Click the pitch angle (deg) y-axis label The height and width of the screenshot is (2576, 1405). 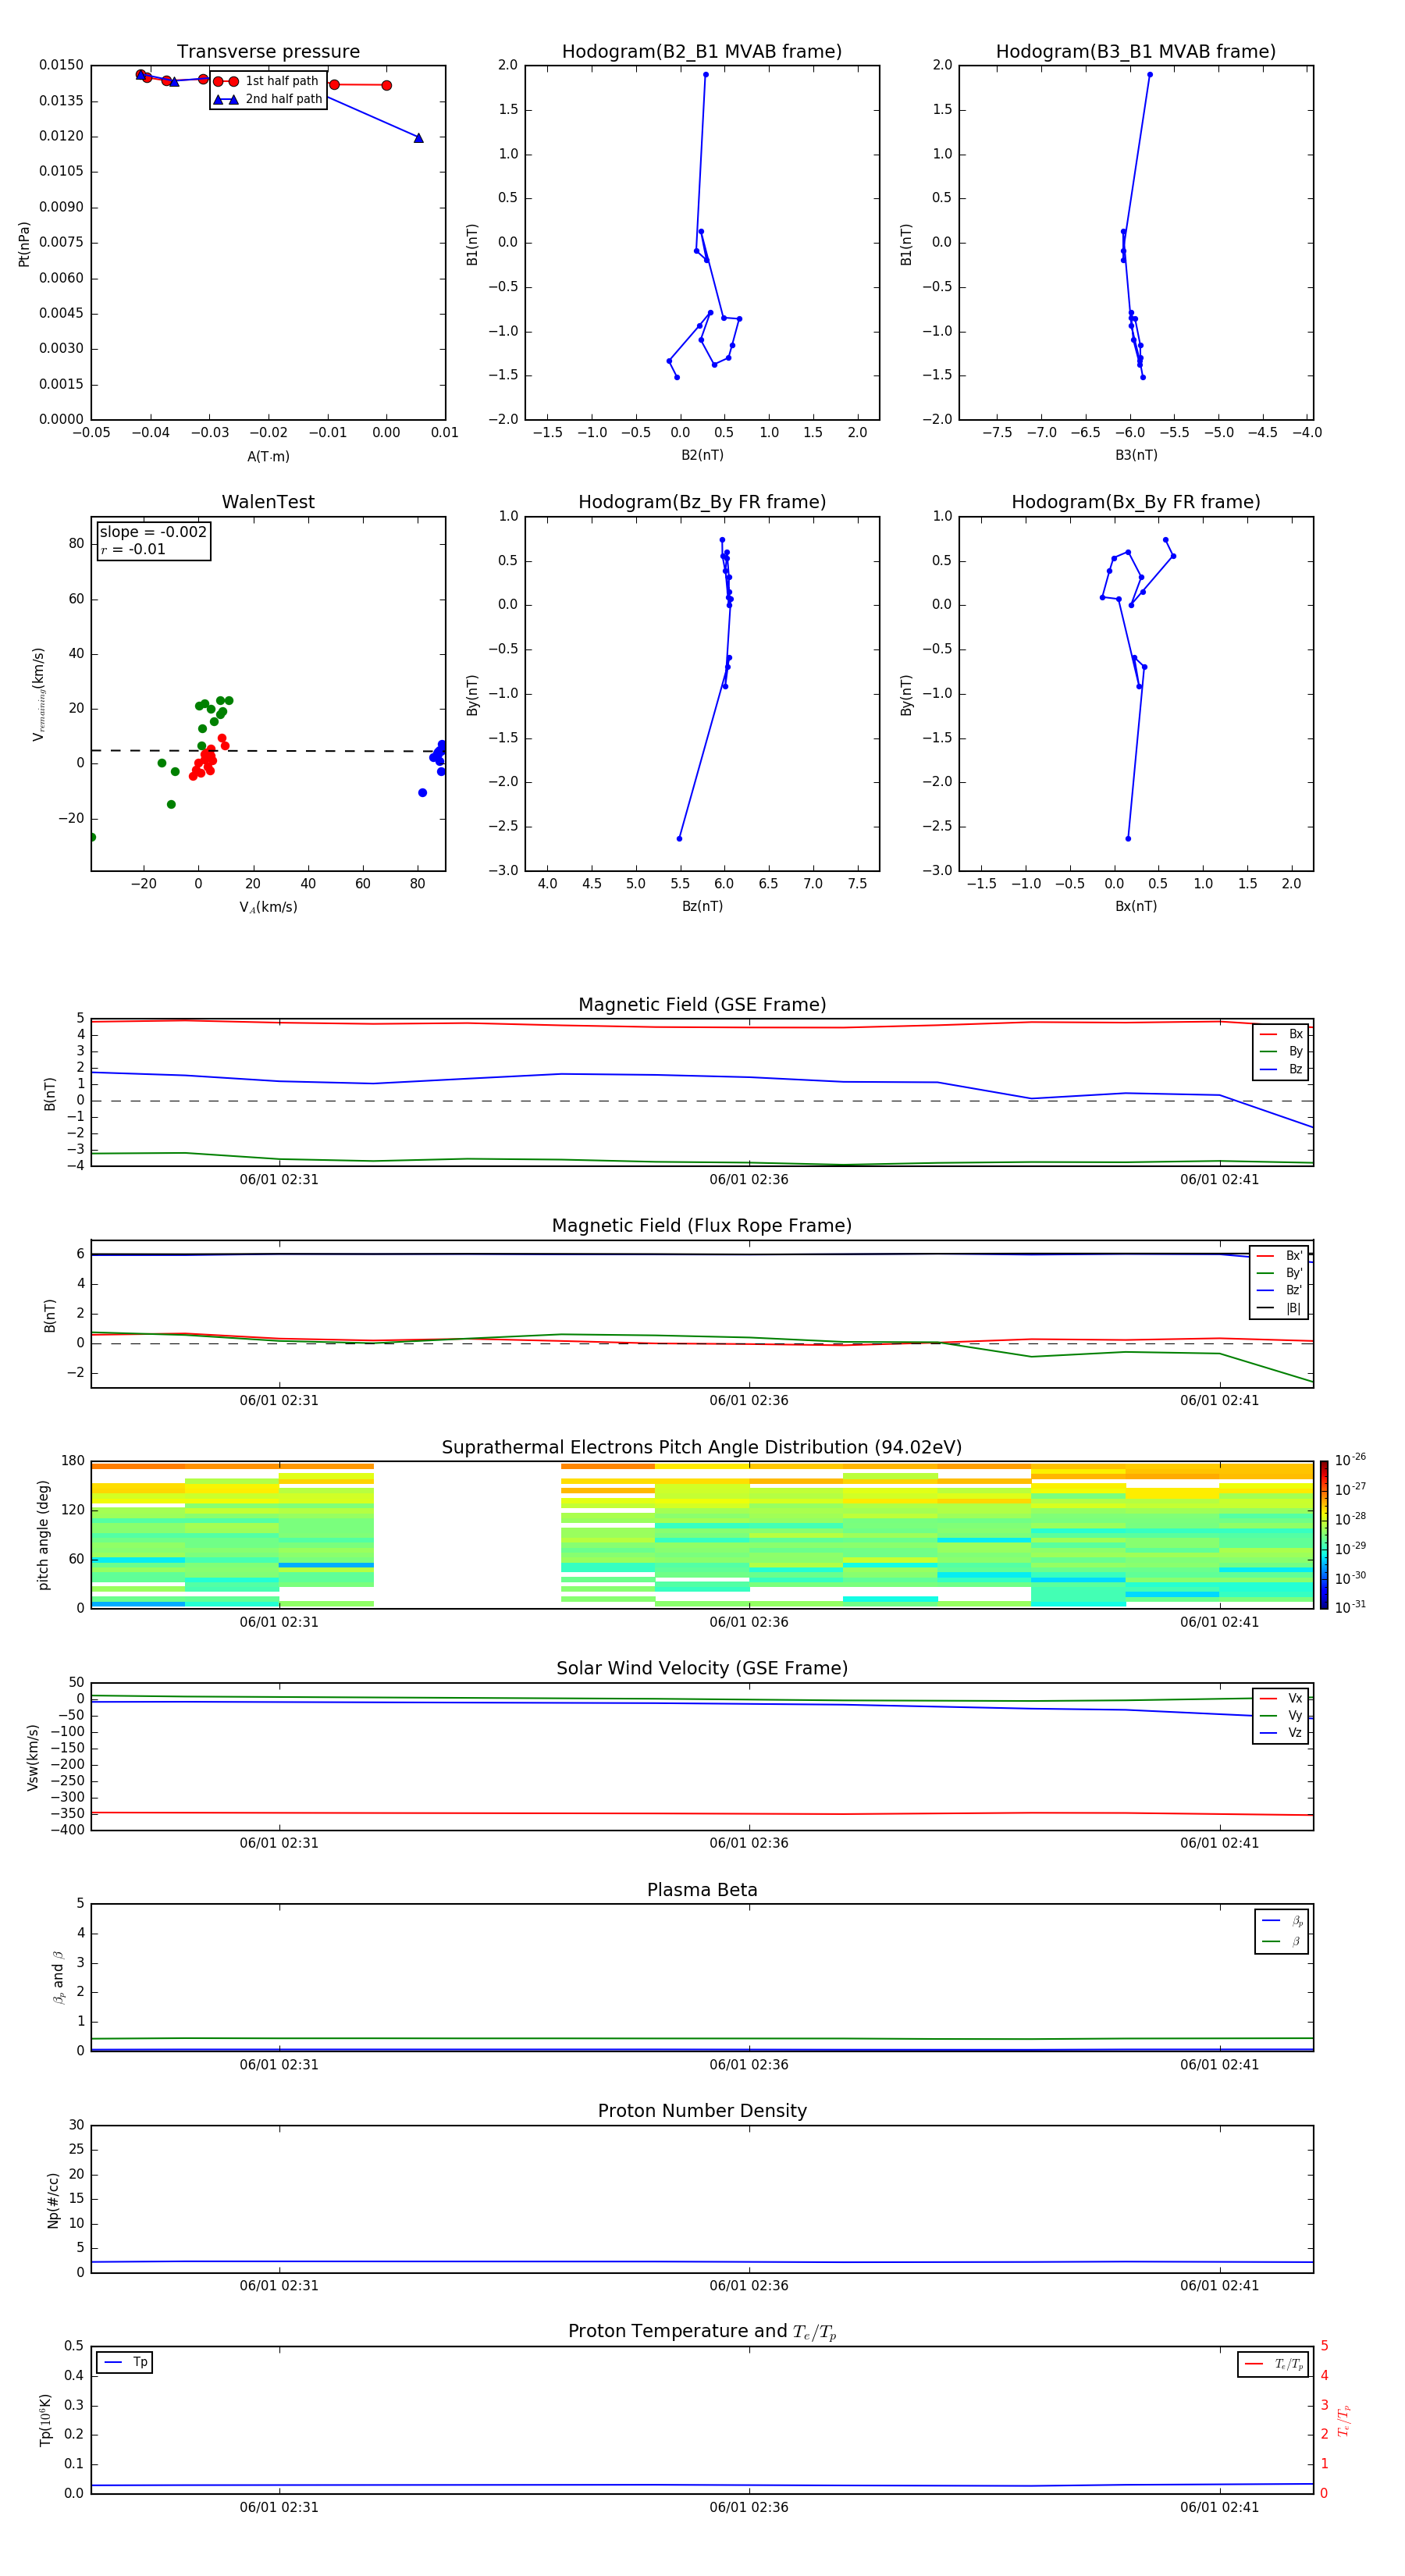43,1535
